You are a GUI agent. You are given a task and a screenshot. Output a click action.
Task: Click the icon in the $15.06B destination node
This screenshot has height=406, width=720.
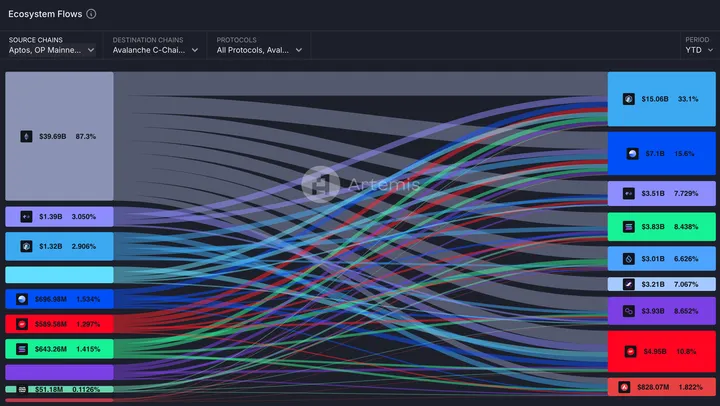pos(629,99)
